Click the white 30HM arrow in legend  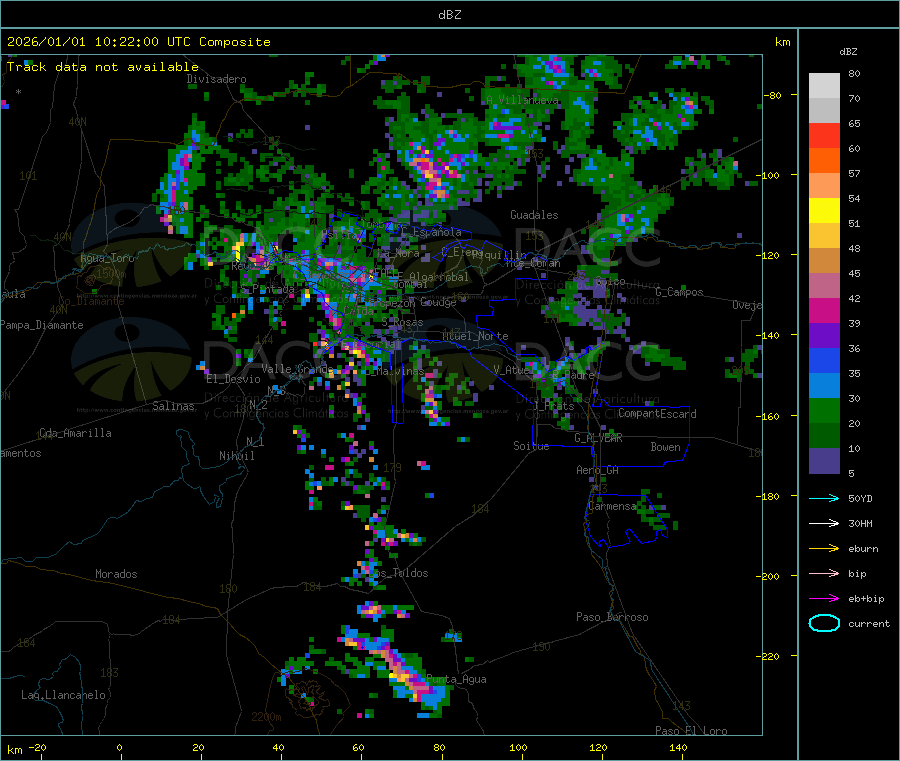point(824,523)
